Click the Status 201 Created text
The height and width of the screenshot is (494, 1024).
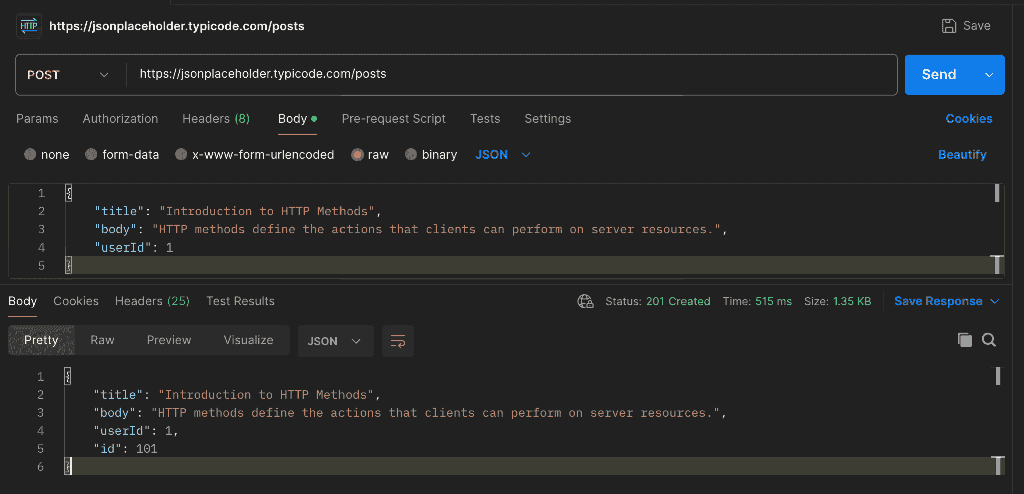click(658, 301)
